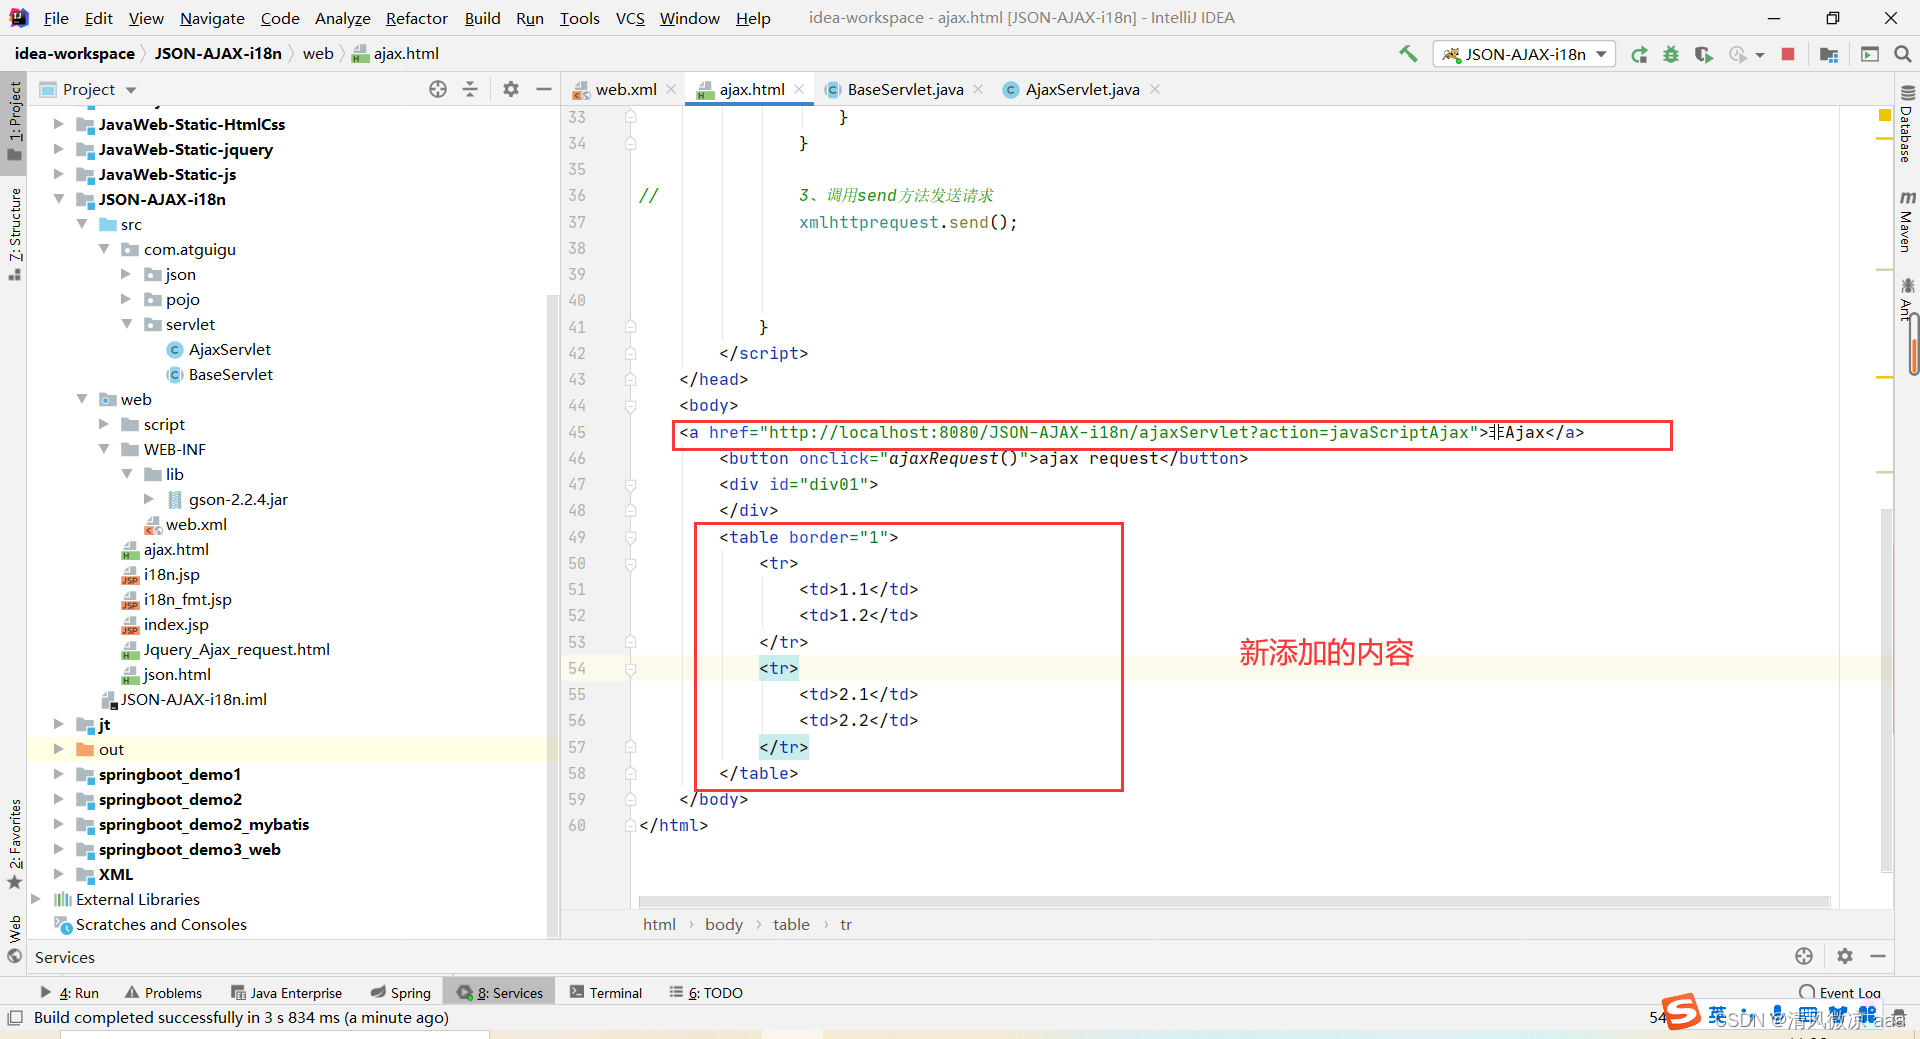Open the Spring tool window button
Screen dimensions: 1920x1039
coord(400,992)
